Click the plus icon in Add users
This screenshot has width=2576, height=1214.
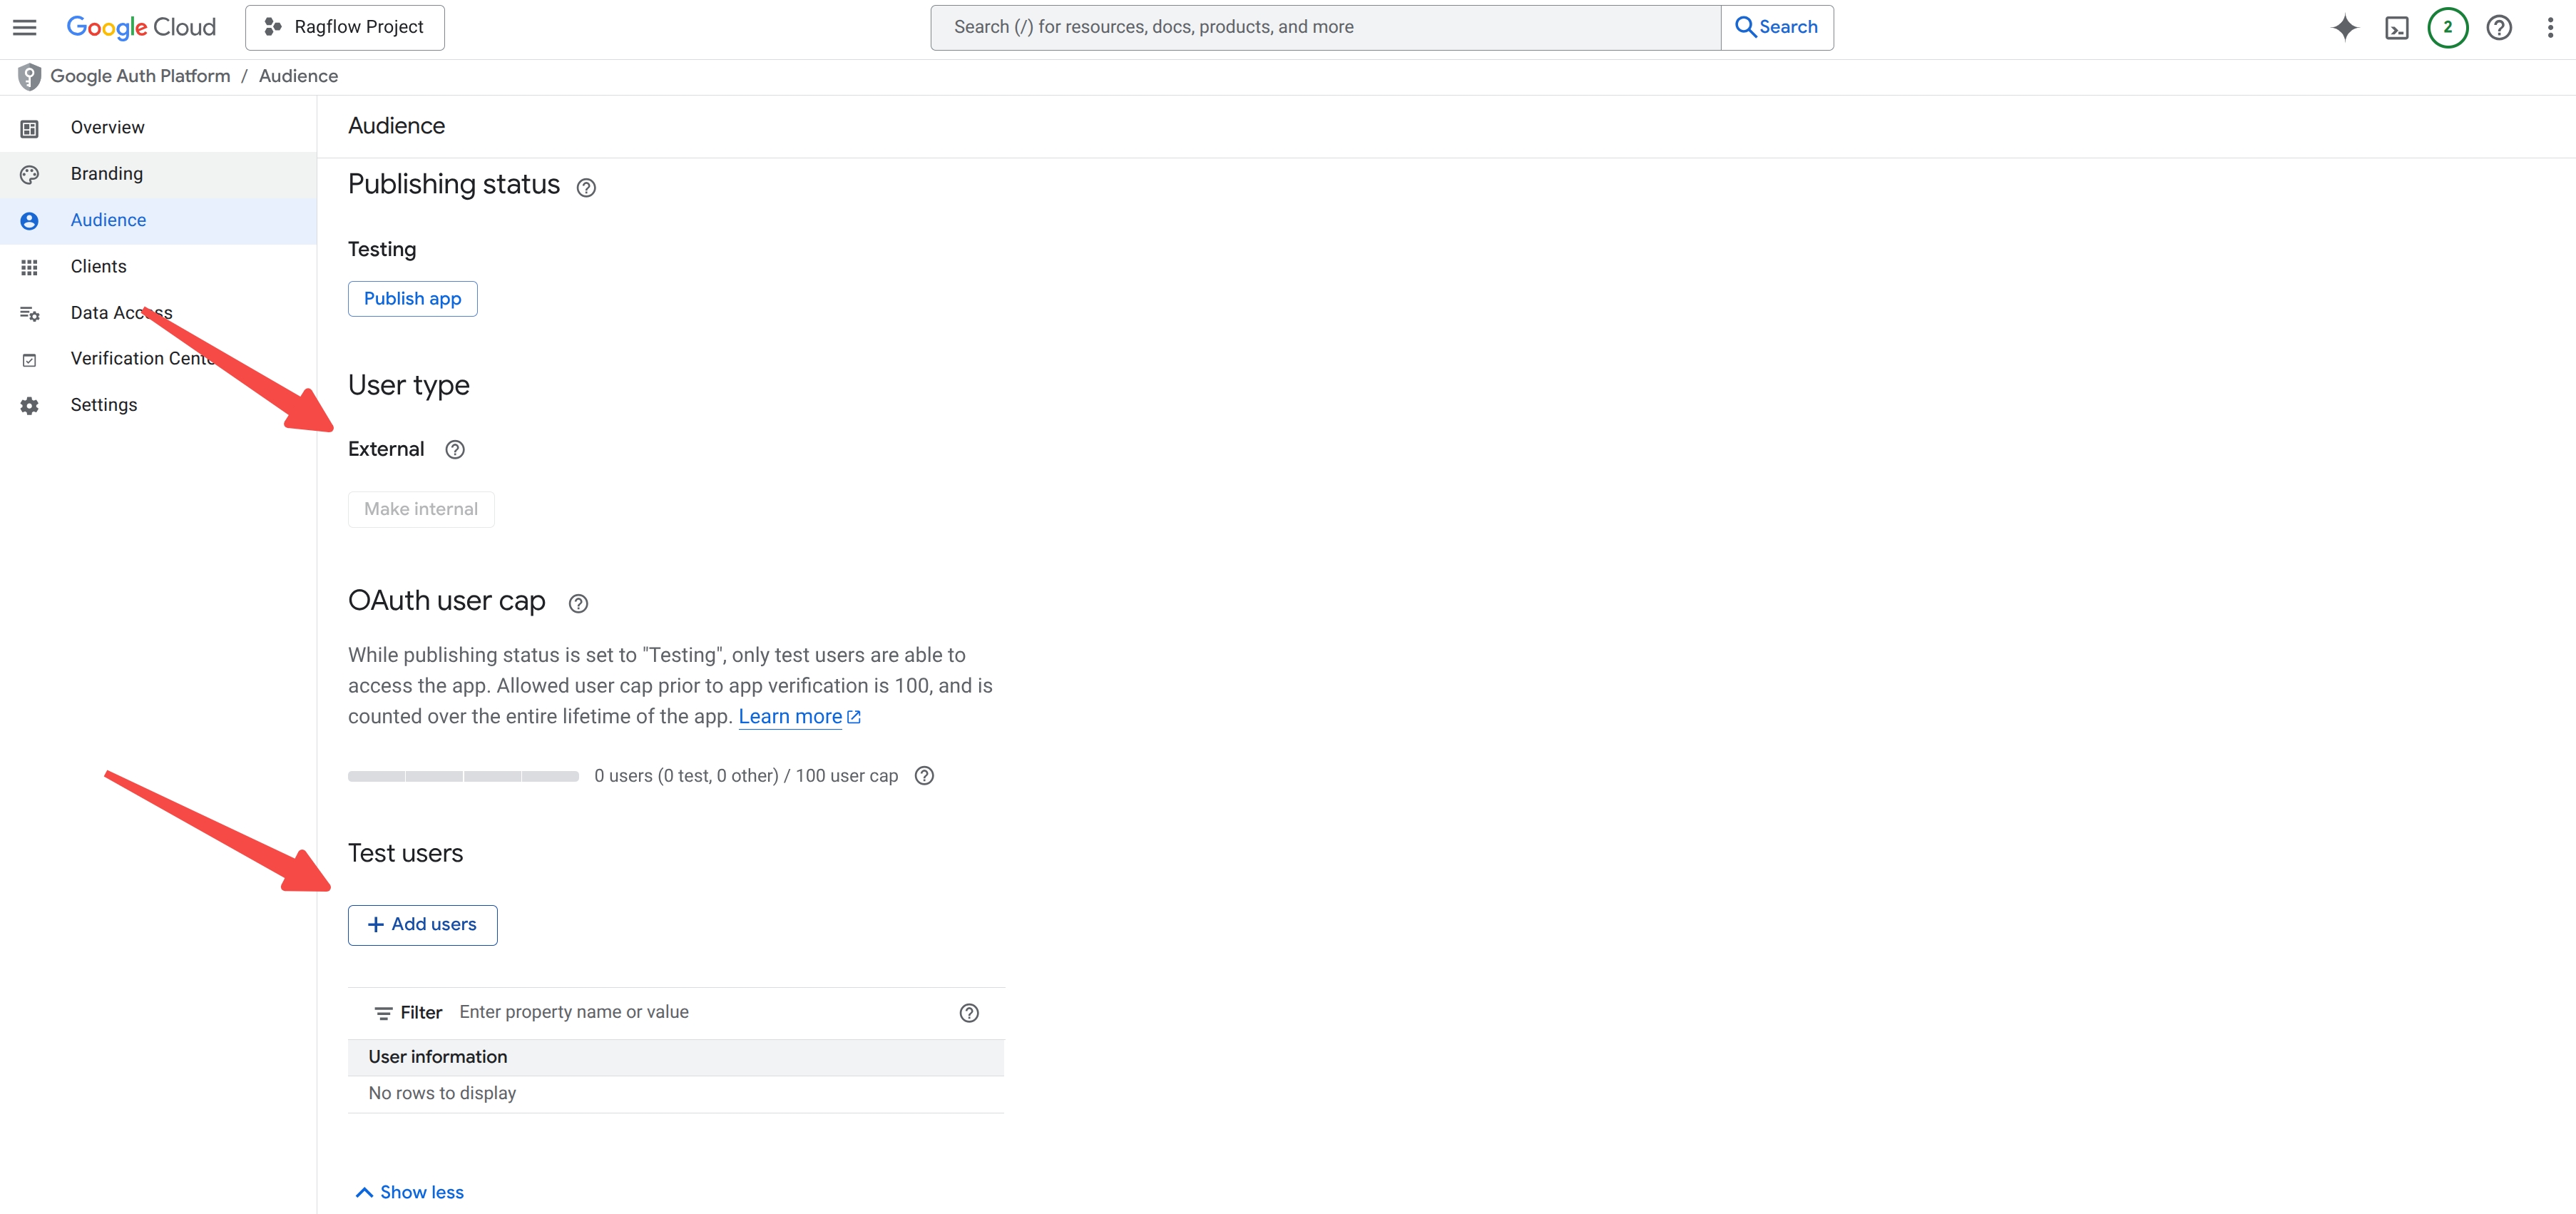[376, 925]
